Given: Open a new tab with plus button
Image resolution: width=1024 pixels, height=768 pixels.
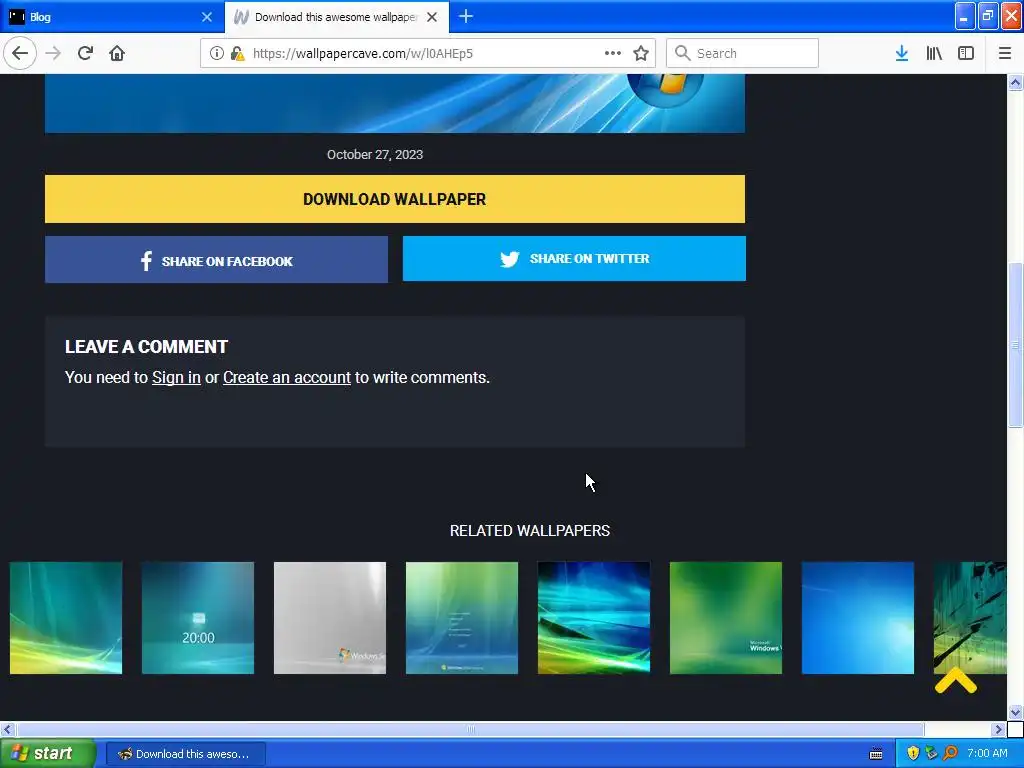Looking at the screenshot, I should pyautogui.click(x=466, y=16).
